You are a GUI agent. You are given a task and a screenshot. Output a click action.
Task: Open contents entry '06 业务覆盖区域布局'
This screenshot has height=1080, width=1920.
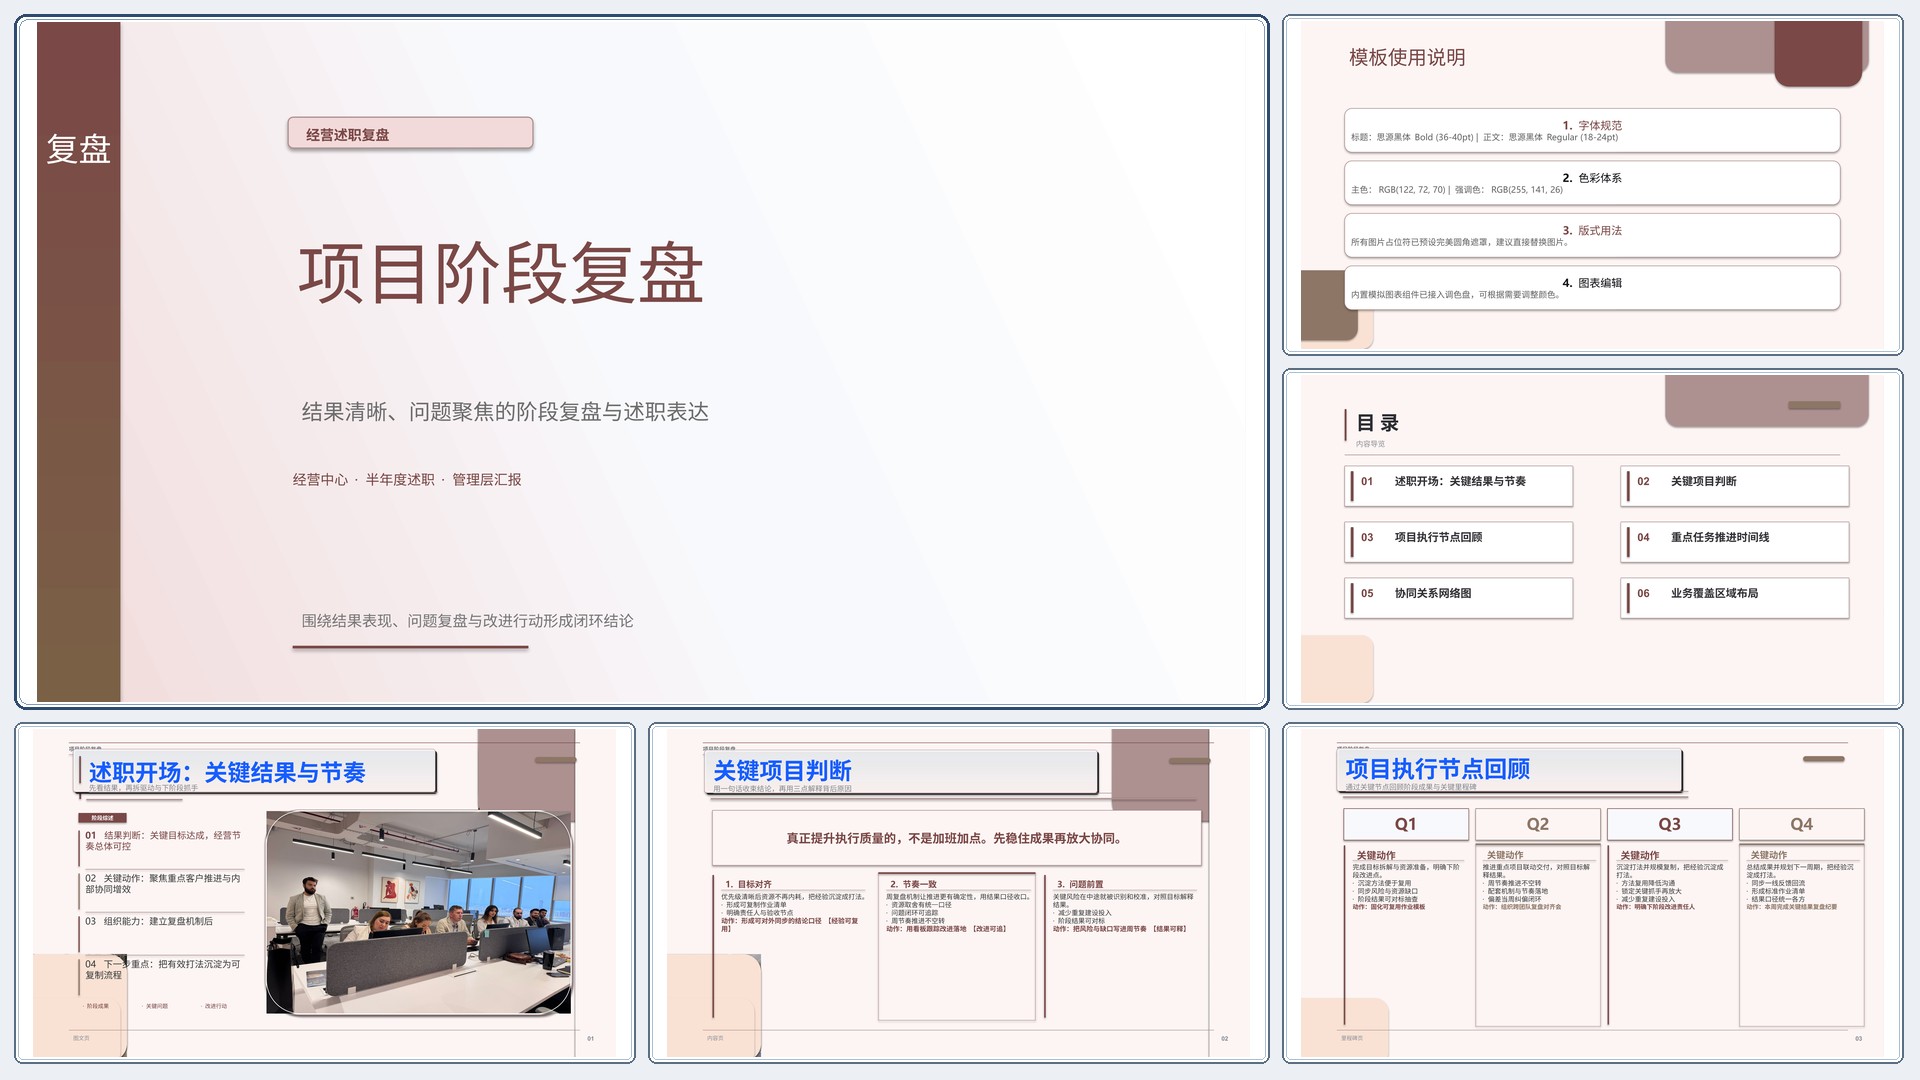(1735, 598)
